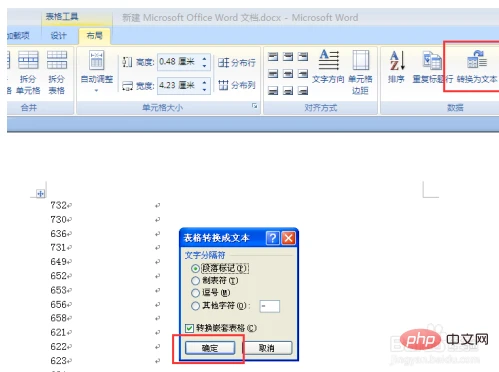
Task: Open the cell size dialog launcher
Action: point(255,106)
